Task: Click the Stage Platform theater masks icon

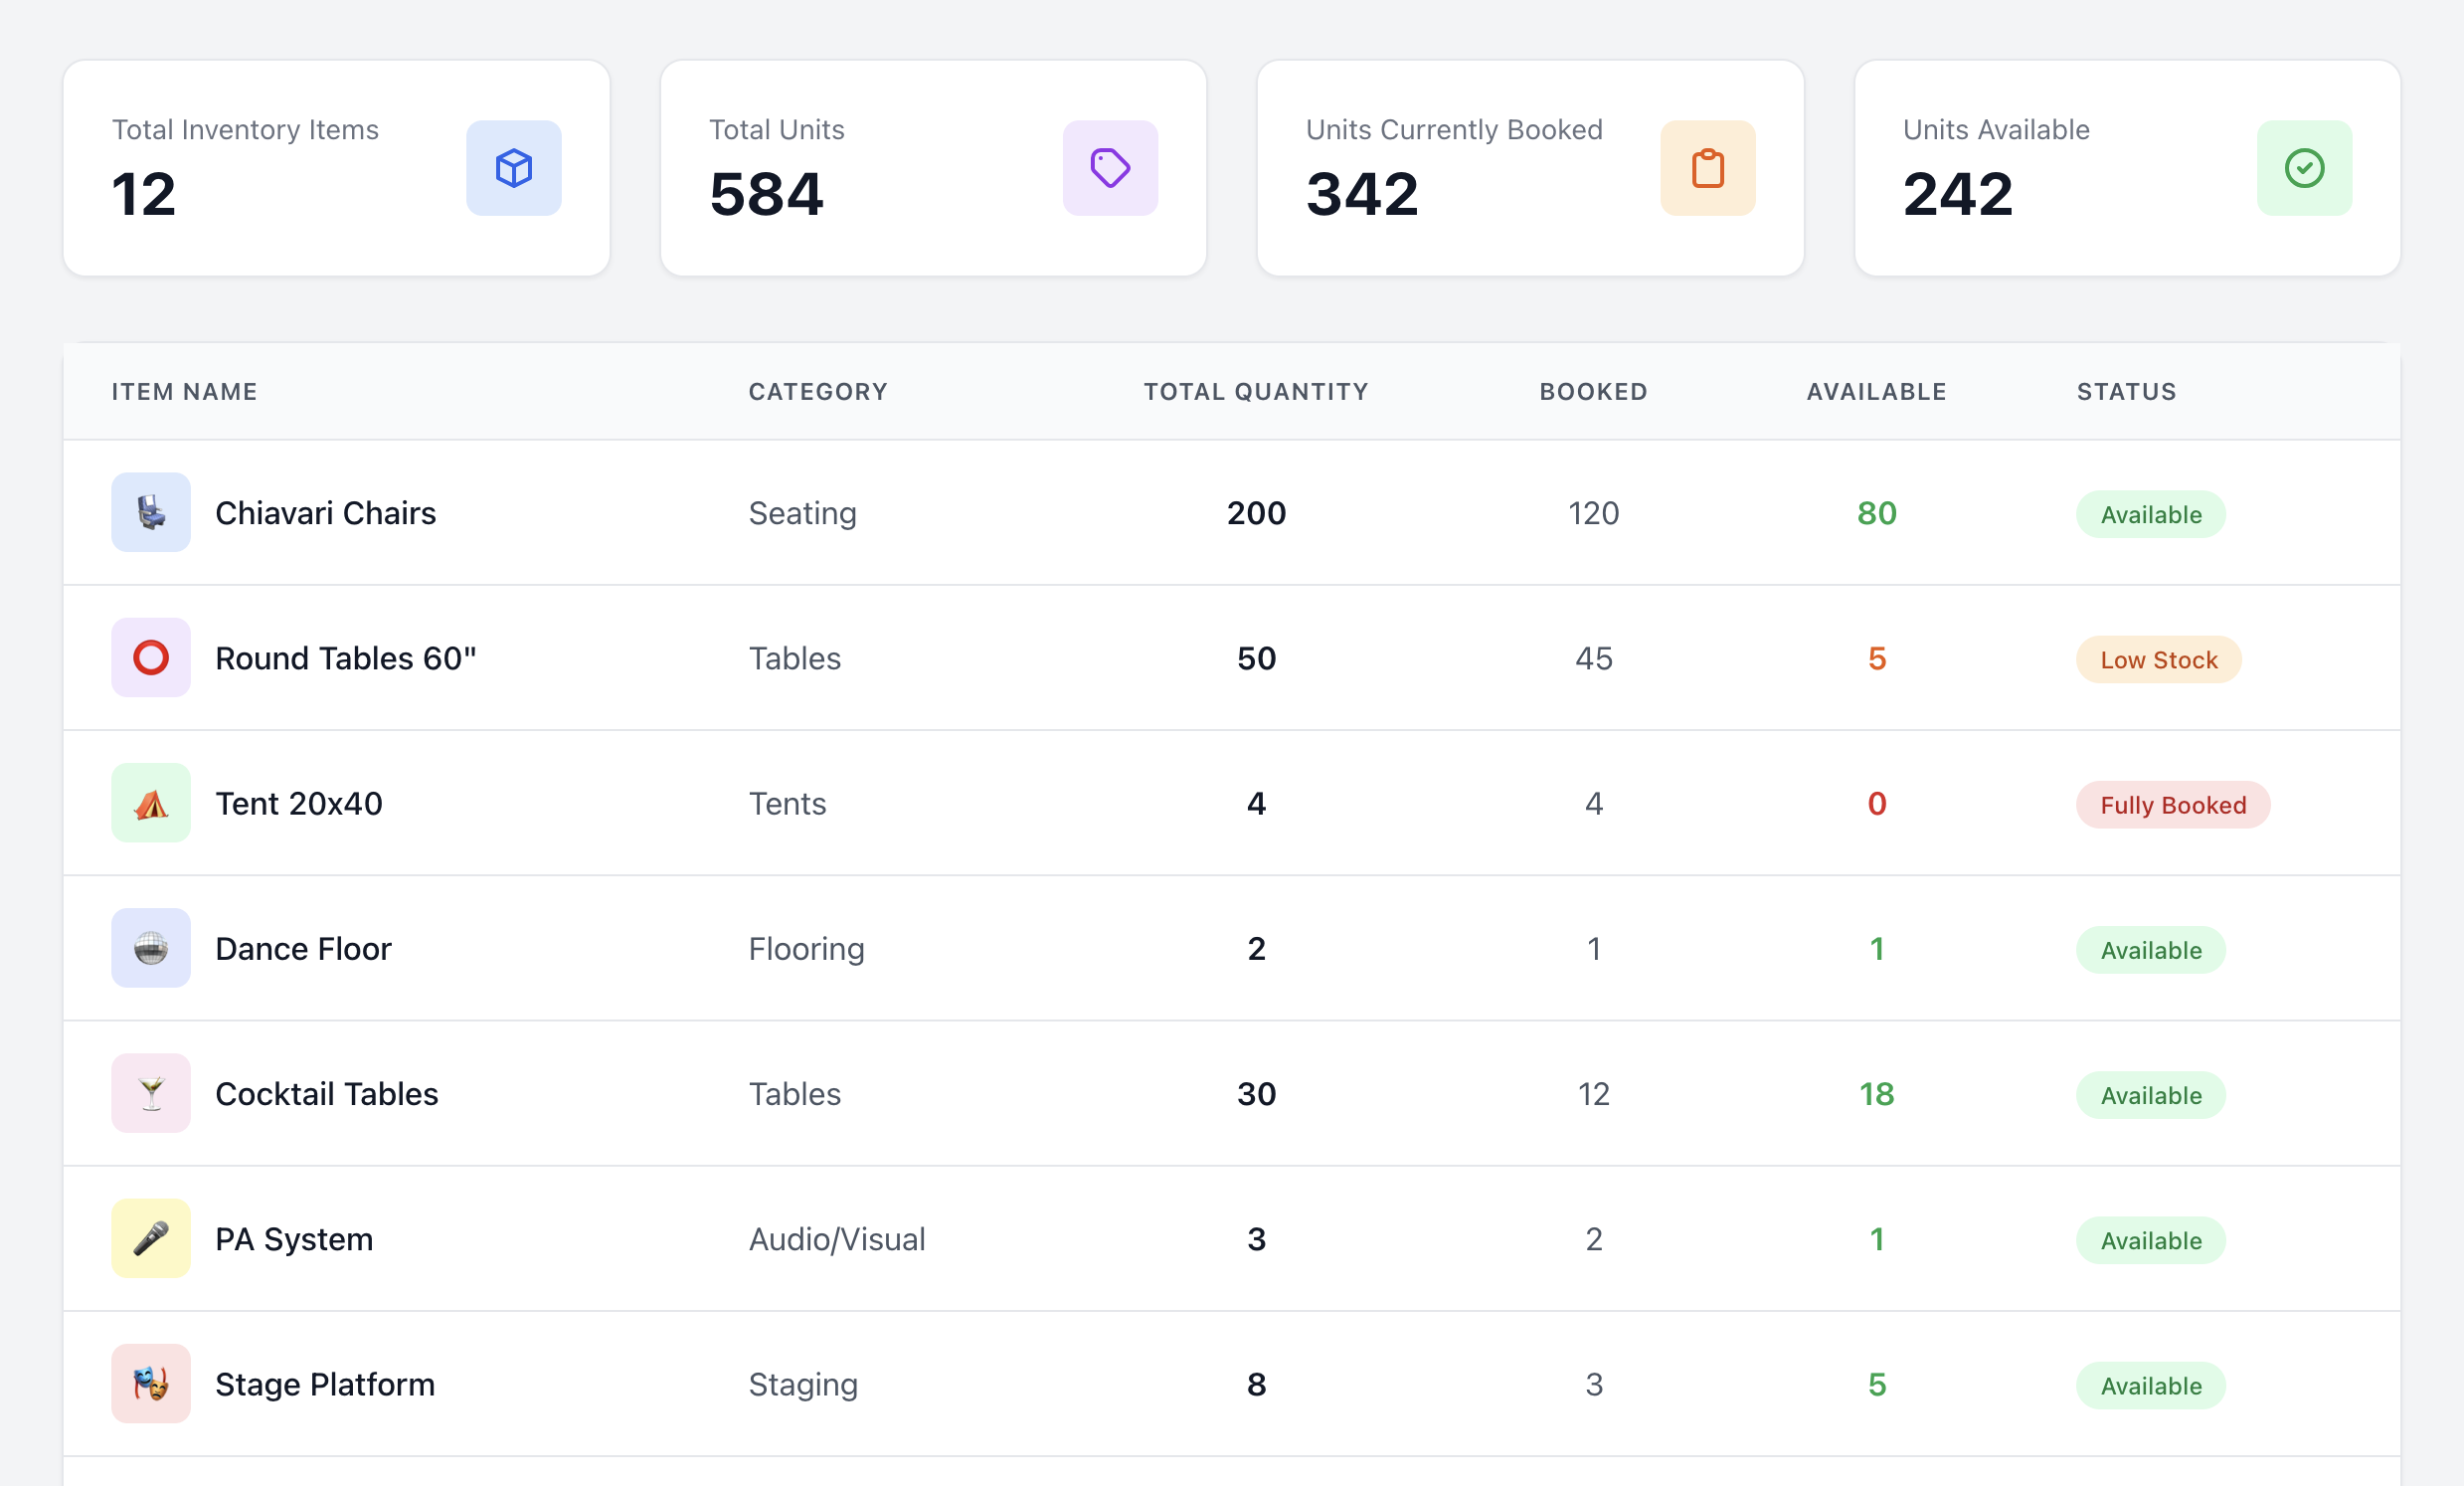Action: [151, 1383]
